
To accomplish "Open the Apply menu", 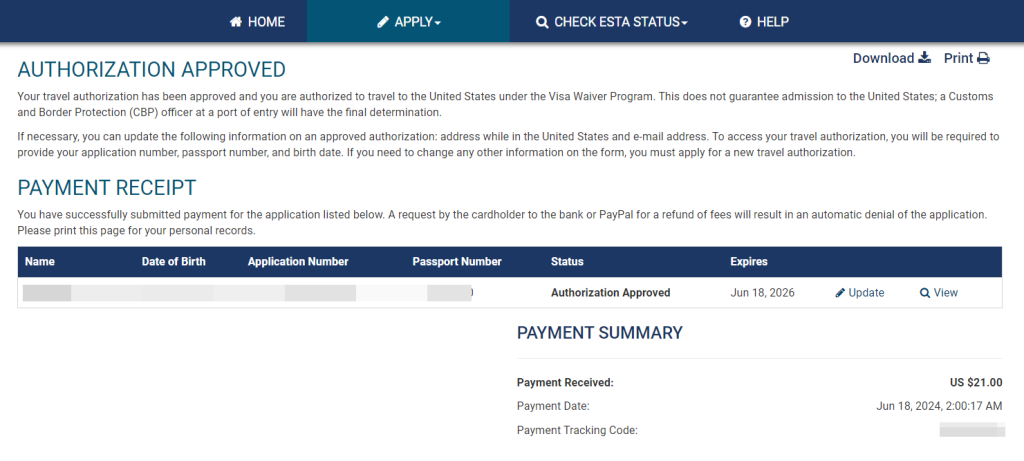I will 413,22.
